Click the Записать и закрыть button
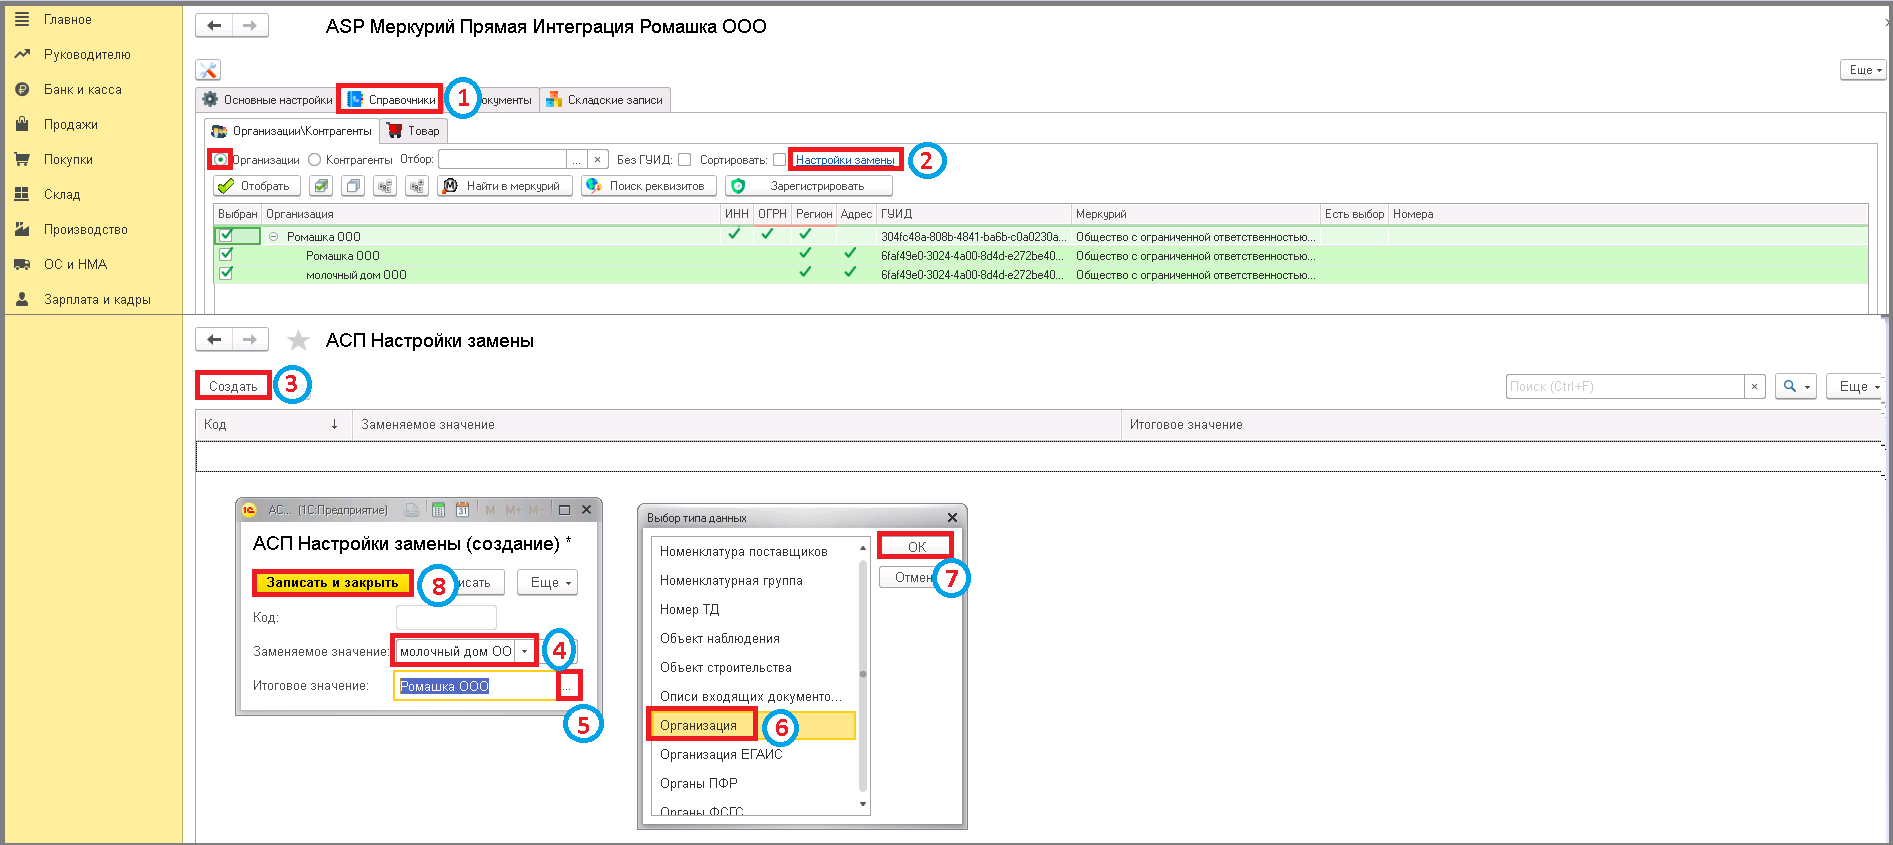1893x845 pixels. 332,582
